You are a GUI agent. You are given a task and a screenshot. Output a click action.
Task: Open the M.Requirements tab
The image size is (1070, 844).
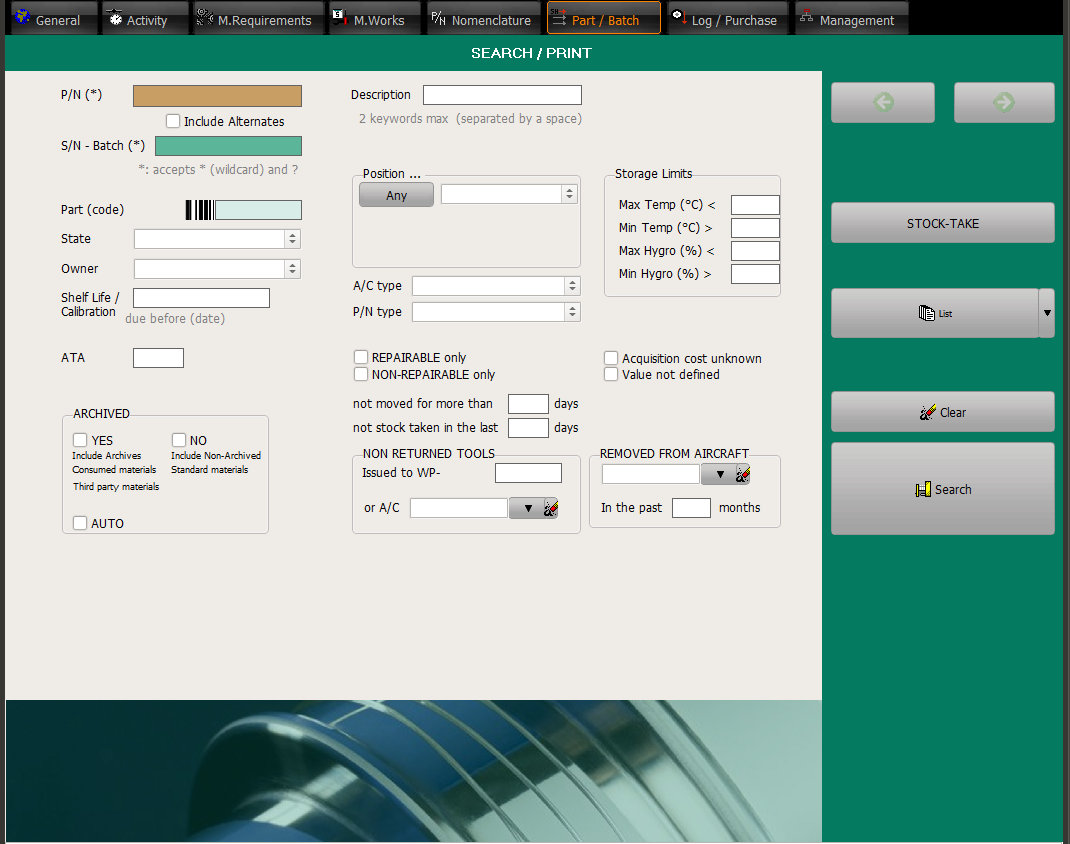(257, 18)
